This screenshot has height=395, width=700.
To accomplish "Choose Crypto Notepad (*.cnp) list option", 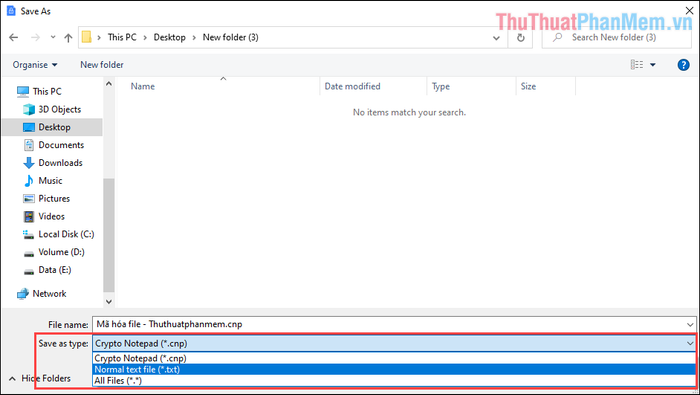I will click(394, 358).
